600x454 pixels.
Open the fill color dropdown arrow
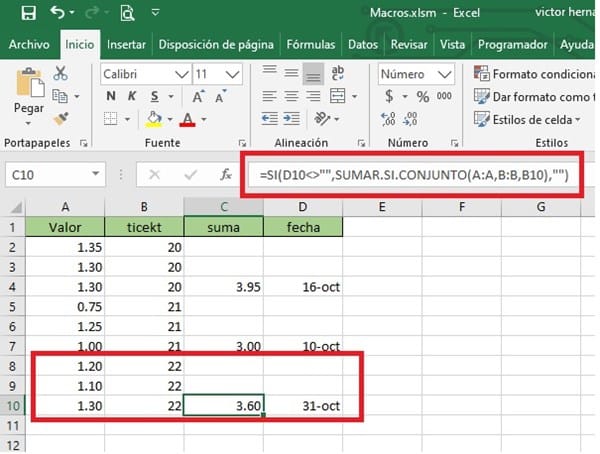[x=170, y=120]
